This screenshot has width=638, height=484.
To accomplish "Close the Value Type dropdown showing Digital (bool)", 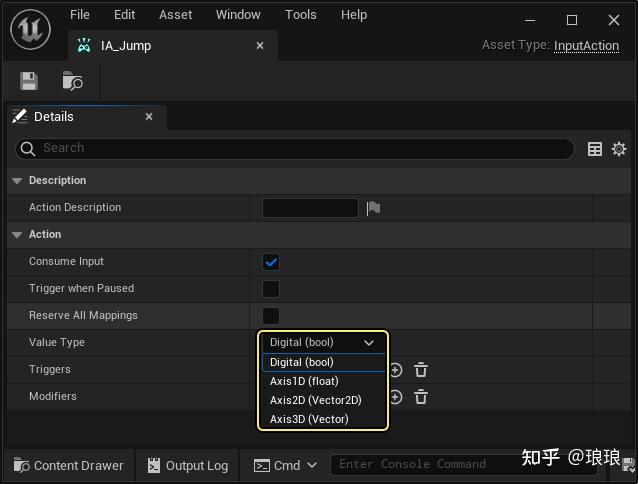I will pos(323,342).
